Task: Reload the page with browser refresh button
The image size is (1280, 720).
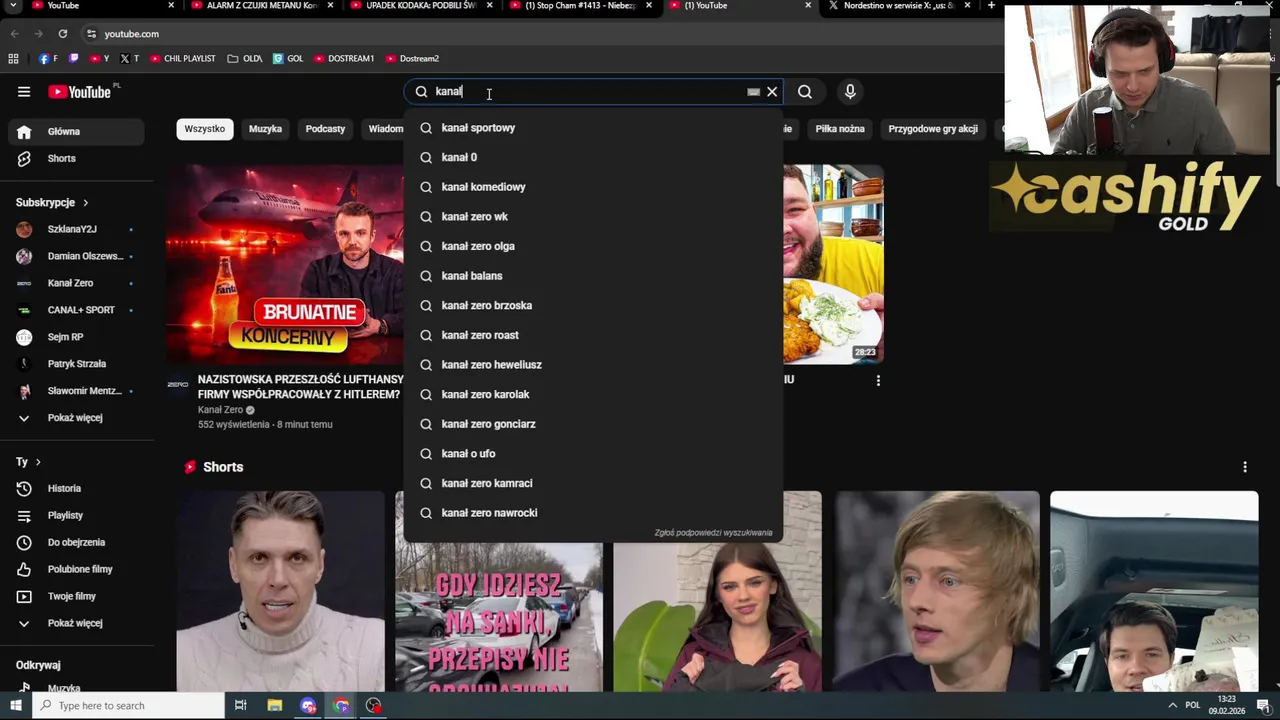Action: pos(62,34)
